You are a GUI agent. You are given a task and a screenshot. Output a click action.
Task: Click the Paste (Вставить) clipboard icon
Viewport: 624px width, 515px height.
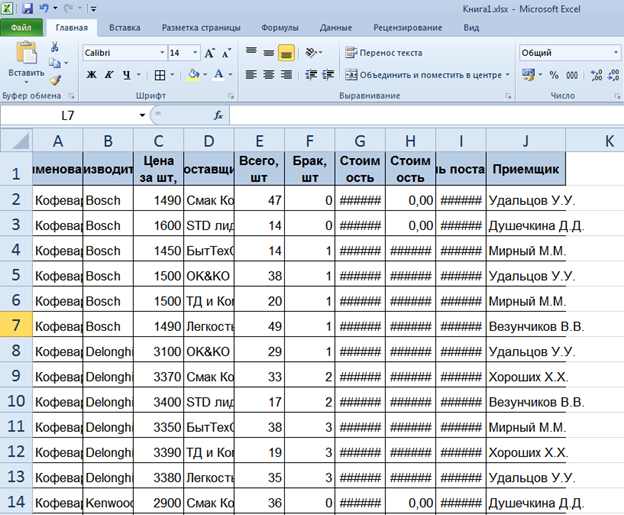(x=25, y=53)
